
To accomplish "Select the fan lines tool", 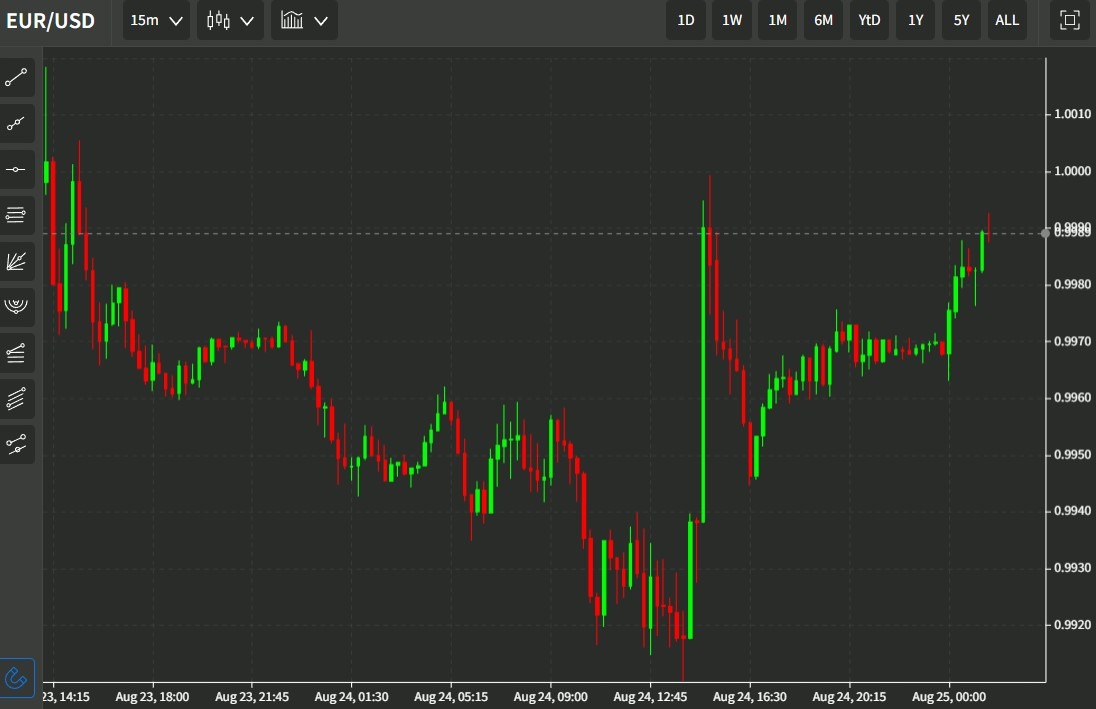I will (17, 260).
